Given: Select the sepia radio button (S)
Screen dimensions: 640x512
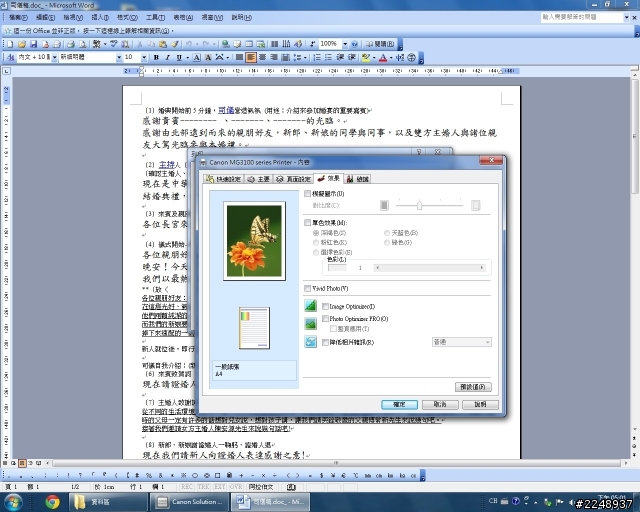Looking at the screenshot, I should point(316,233).
